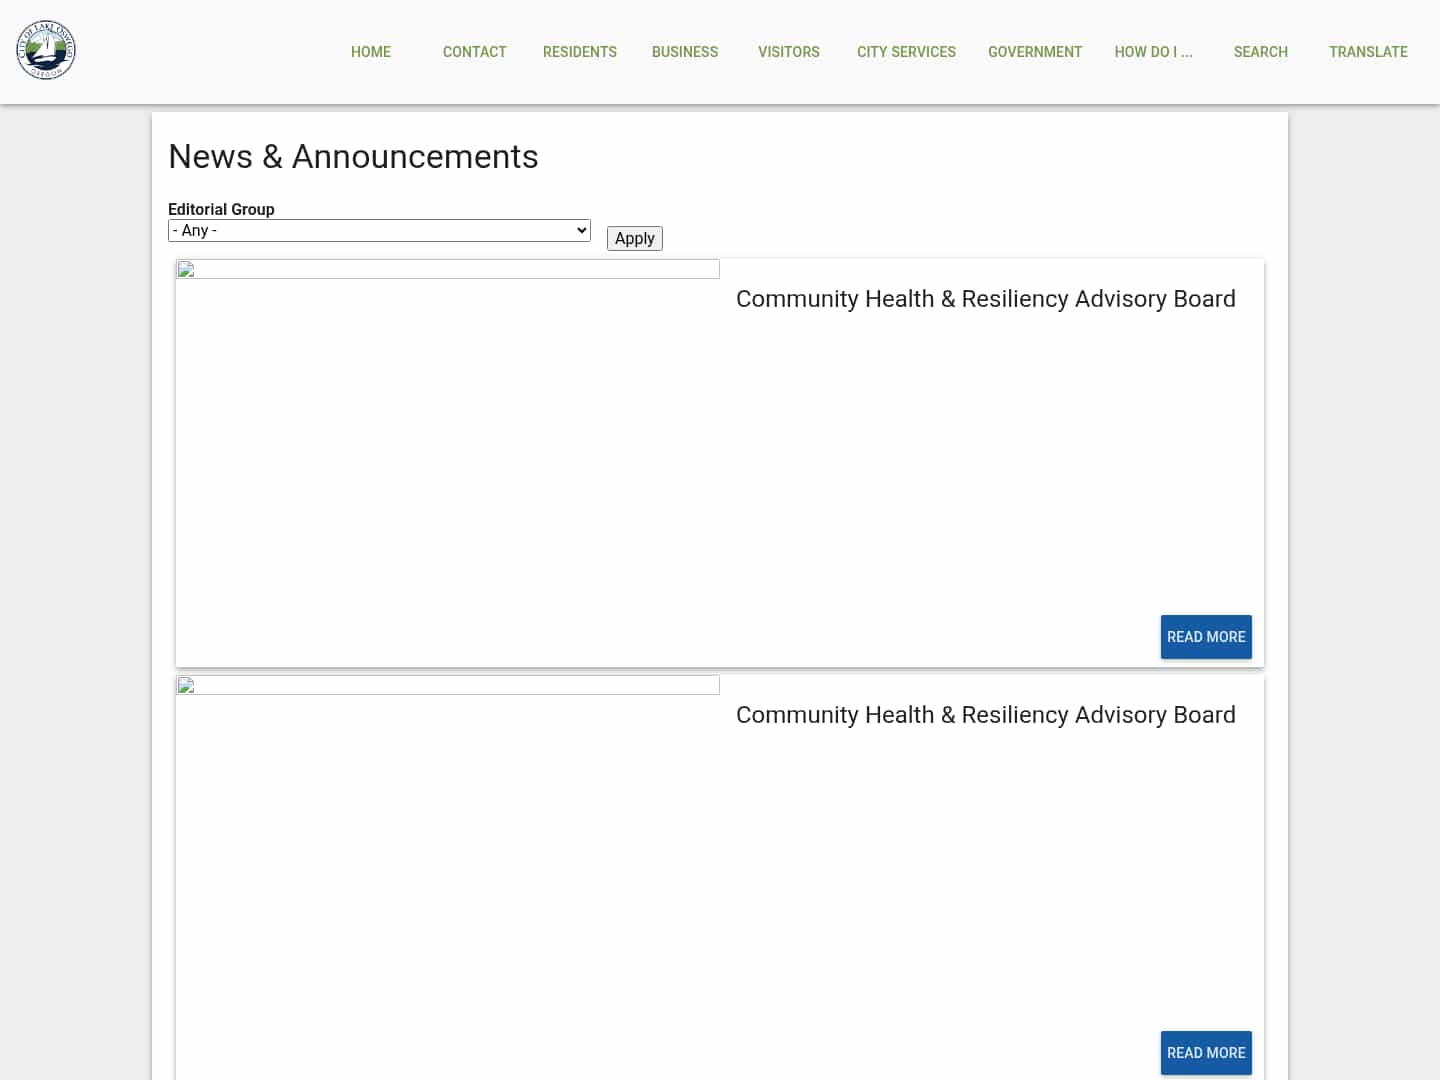
Task: Open the CITY SERVICES menu
Action: 906,51
